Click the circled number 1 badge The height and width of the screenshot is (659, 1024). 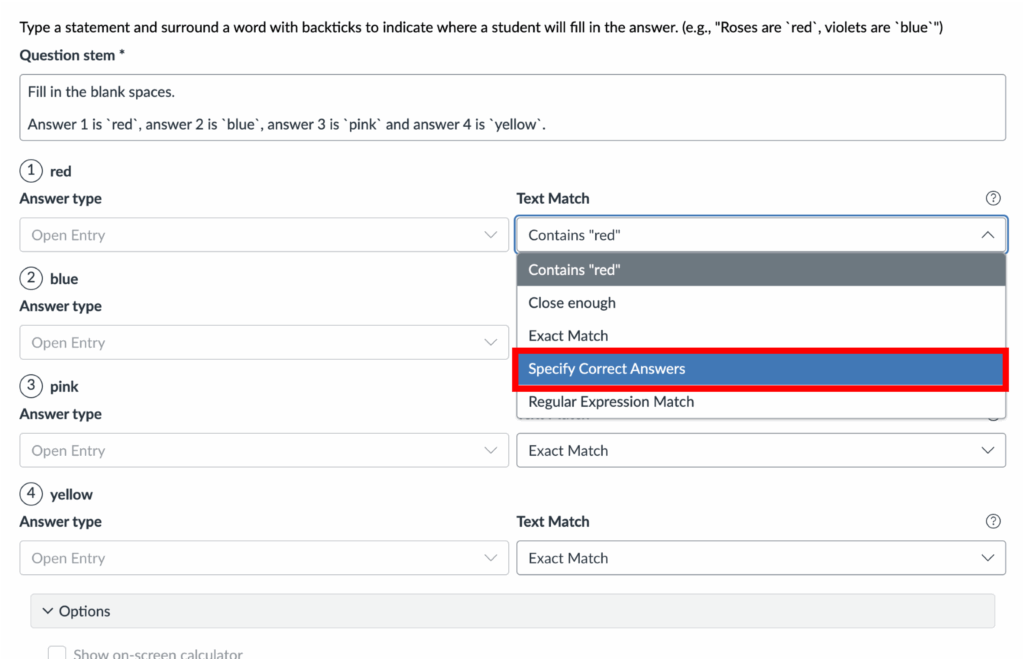31,171
